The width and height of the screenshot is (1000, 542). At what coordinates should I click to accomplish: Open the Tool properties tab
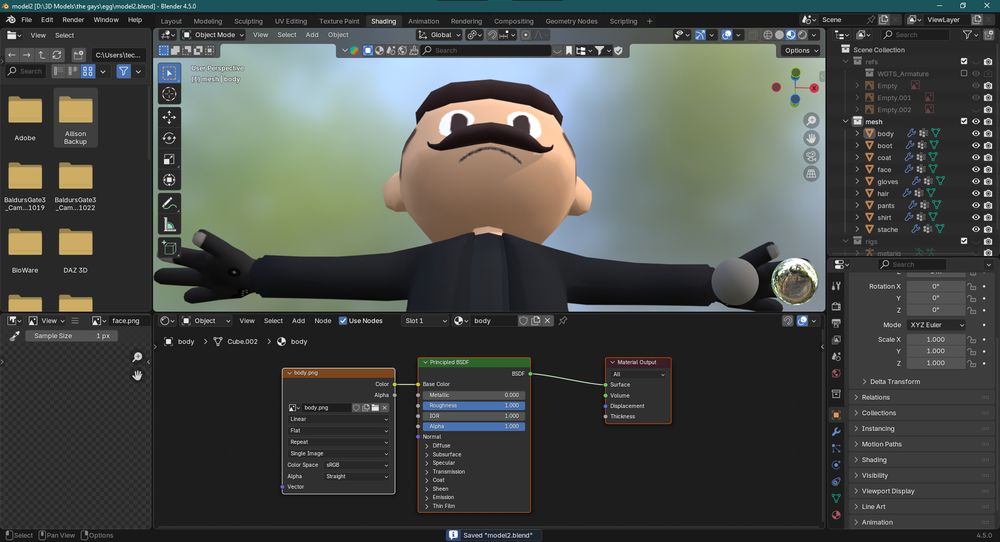pos(836,286)
